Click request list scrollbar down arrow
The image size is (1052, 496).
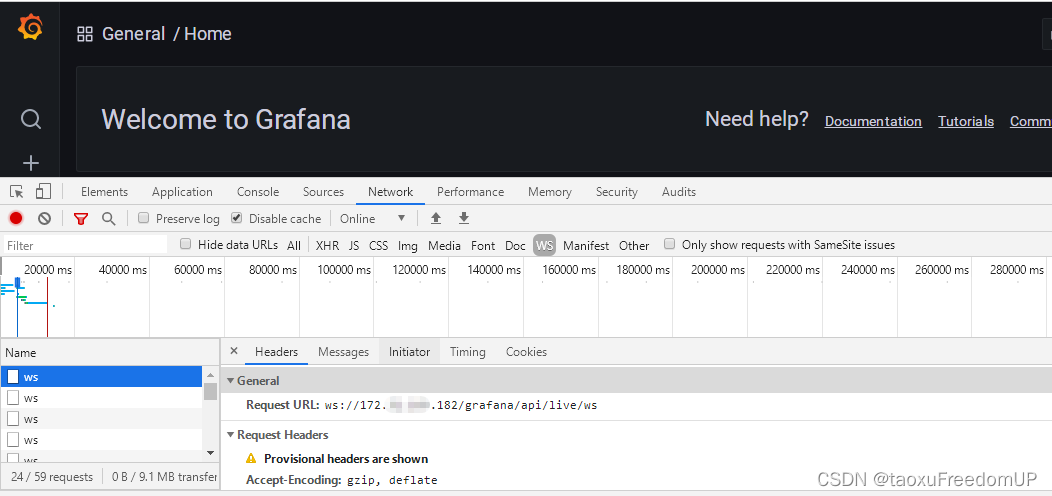coord(211,453)
